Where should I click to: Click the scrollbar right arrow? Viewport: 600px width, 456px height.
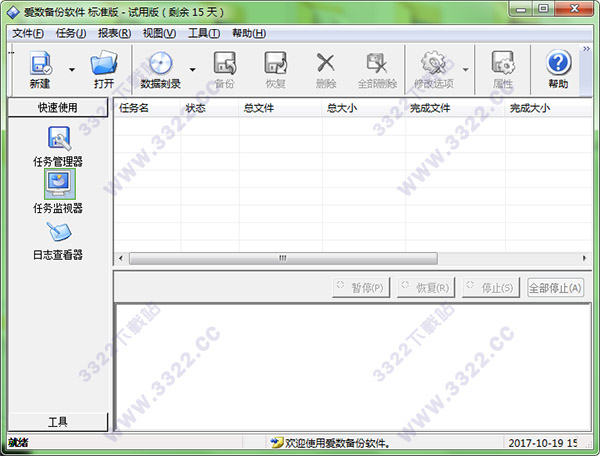click(584, 258)
